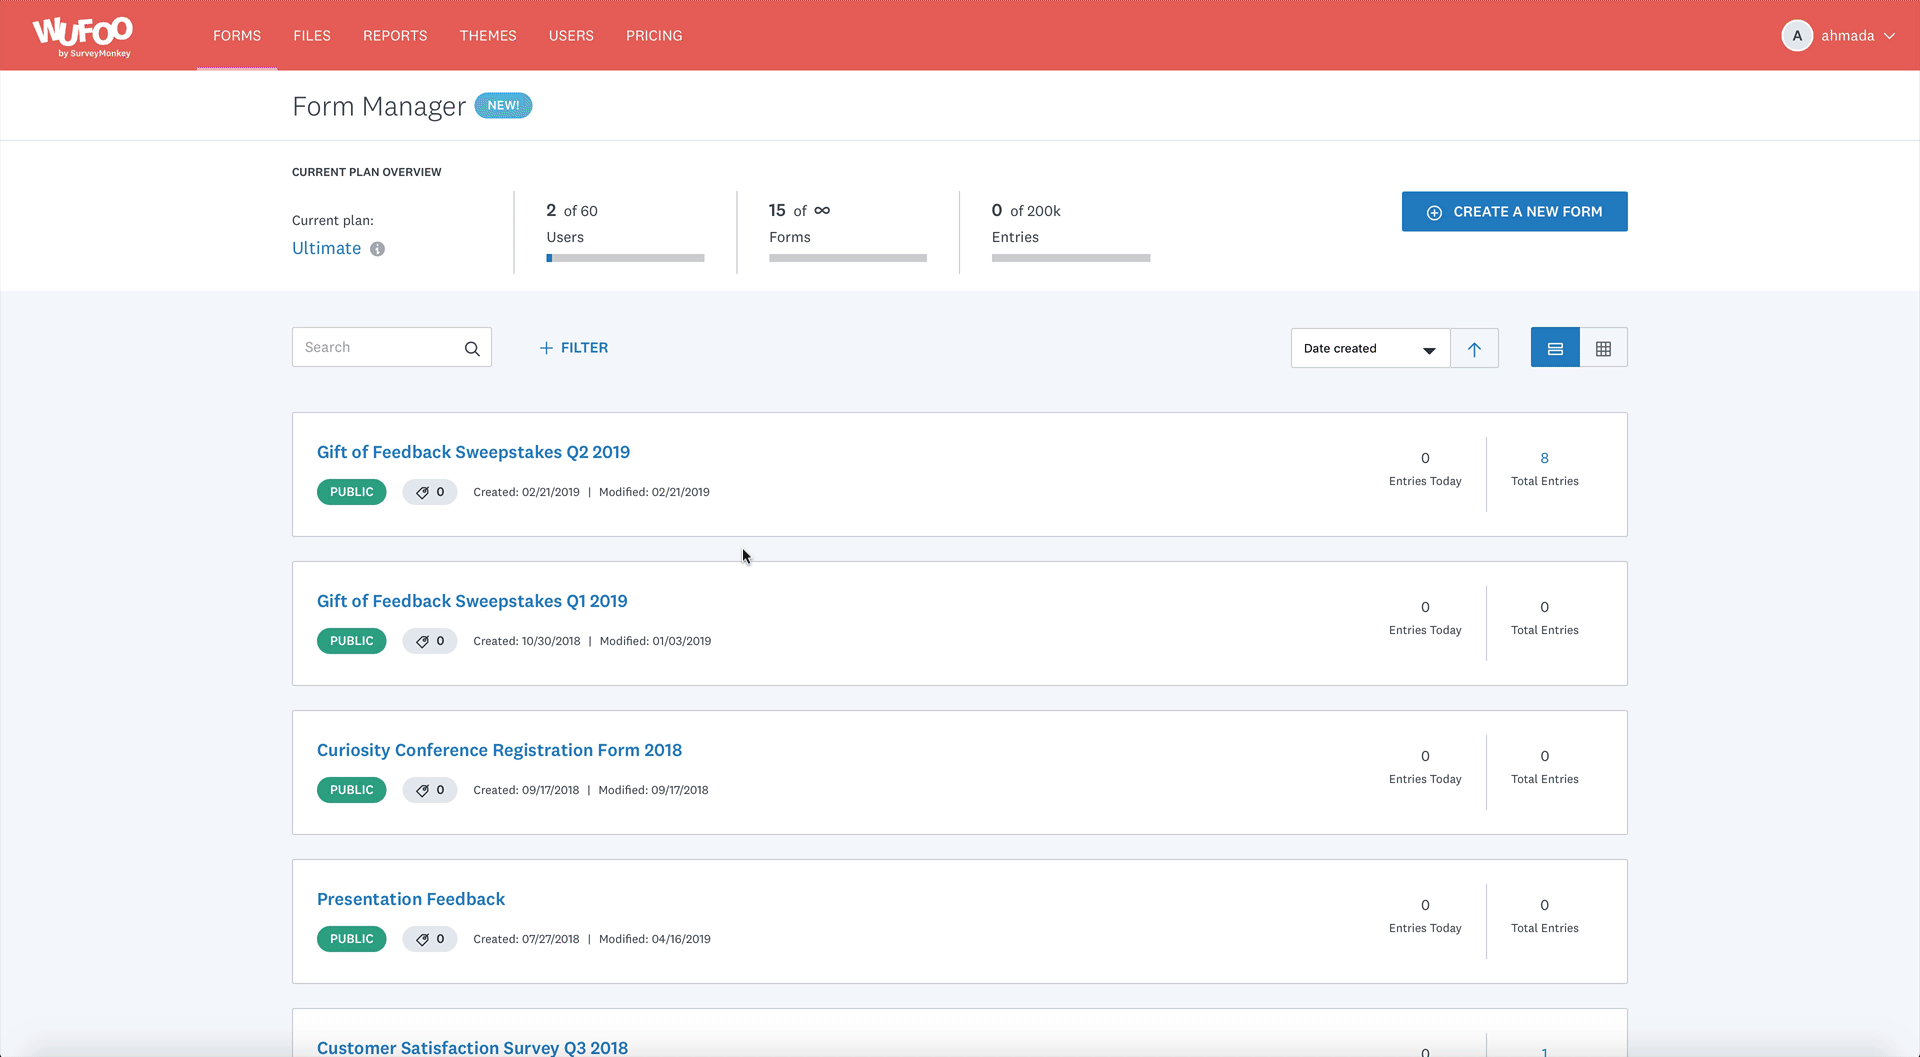This screenshot has height=1057, width=1920.
Task: Click the Users usage progress bar
Action: tap(625, 258)
